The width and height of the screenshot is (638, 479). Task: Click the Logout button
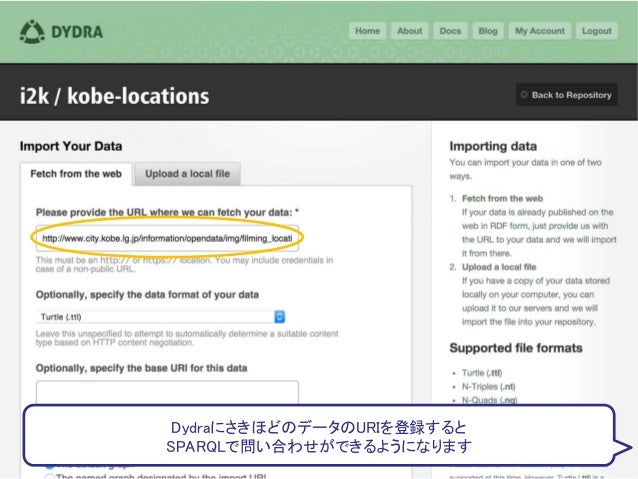tap(596, 31)
